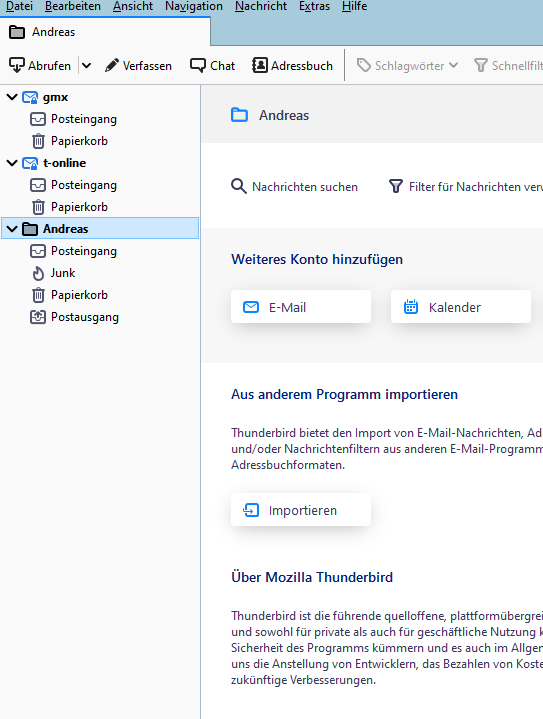Open the Bearbeiten menu
This screenshot has width=543, height=719.
[72, 6]
